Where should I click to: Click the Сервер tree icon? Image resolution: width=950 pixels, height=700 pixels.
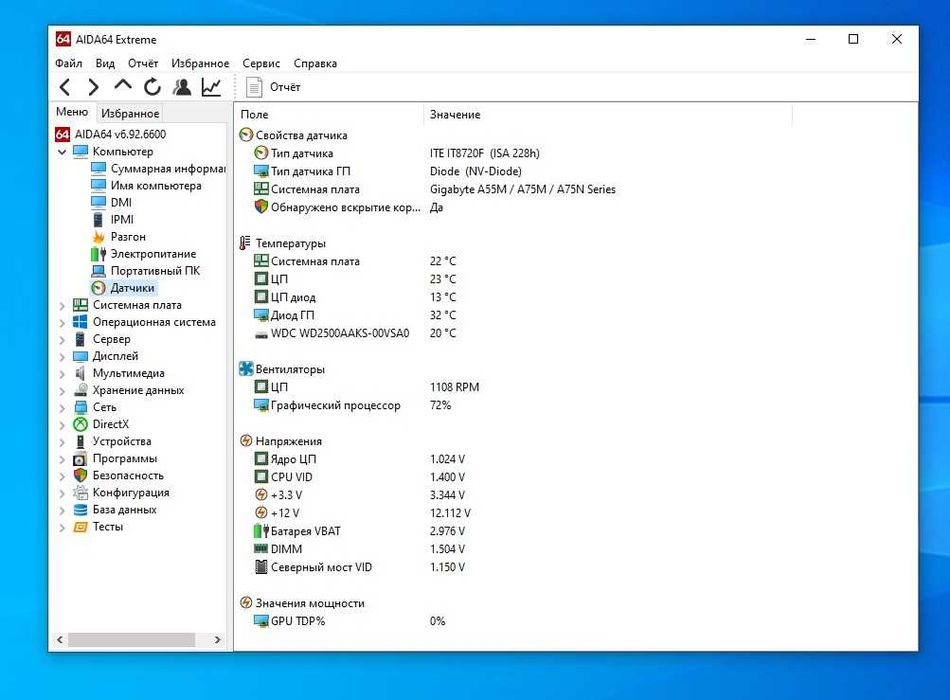tap(81, 339)
